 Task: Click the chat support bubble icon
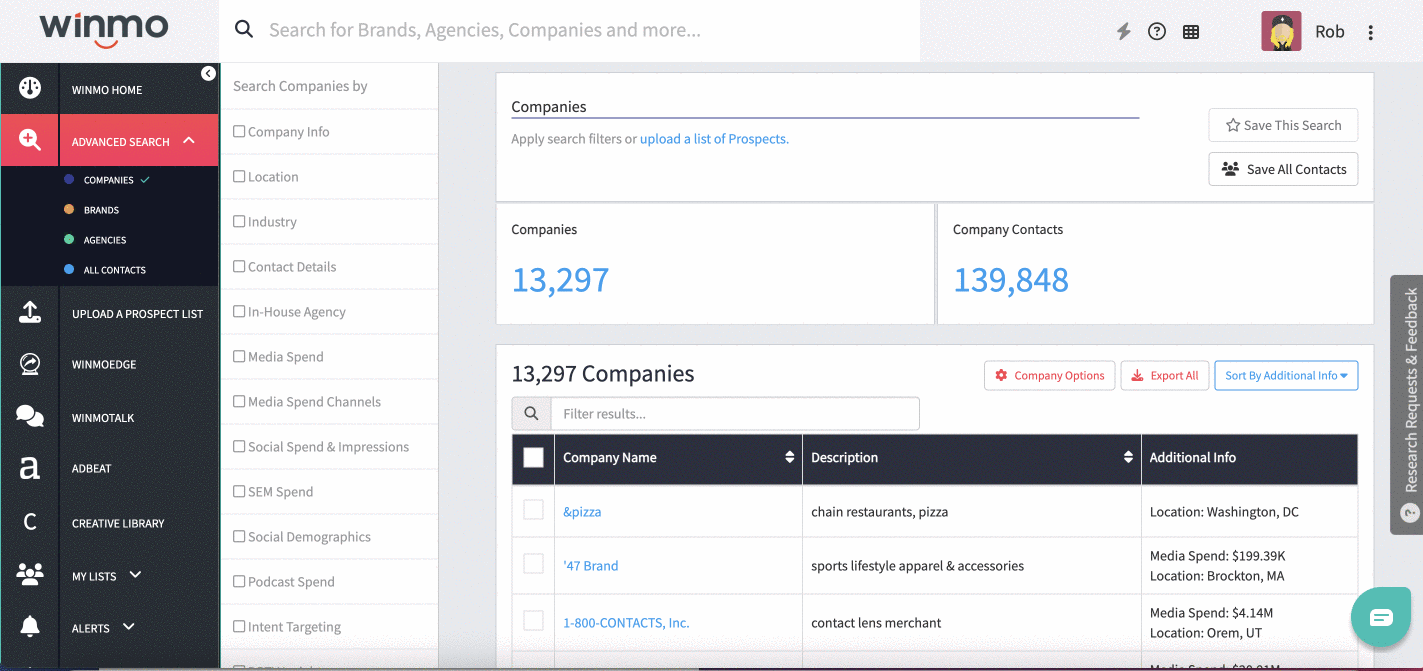coord(1381,617)
